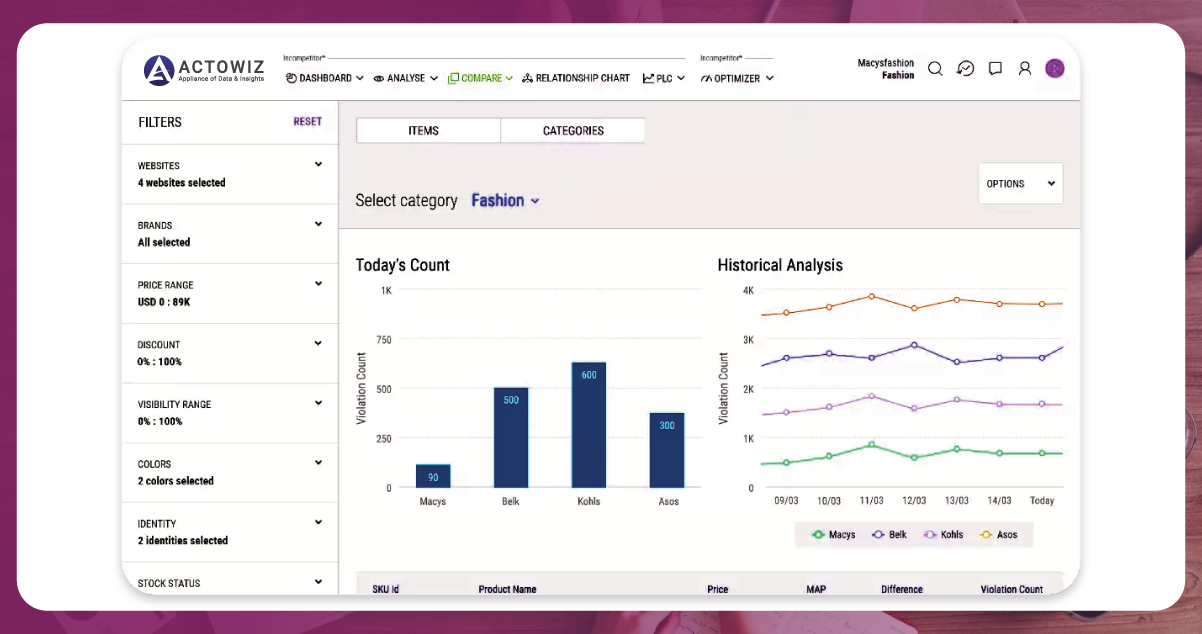Screen dimensions: 1202x634
Task: Click the Asos bar labeled 300
Action: coord(667,450)
